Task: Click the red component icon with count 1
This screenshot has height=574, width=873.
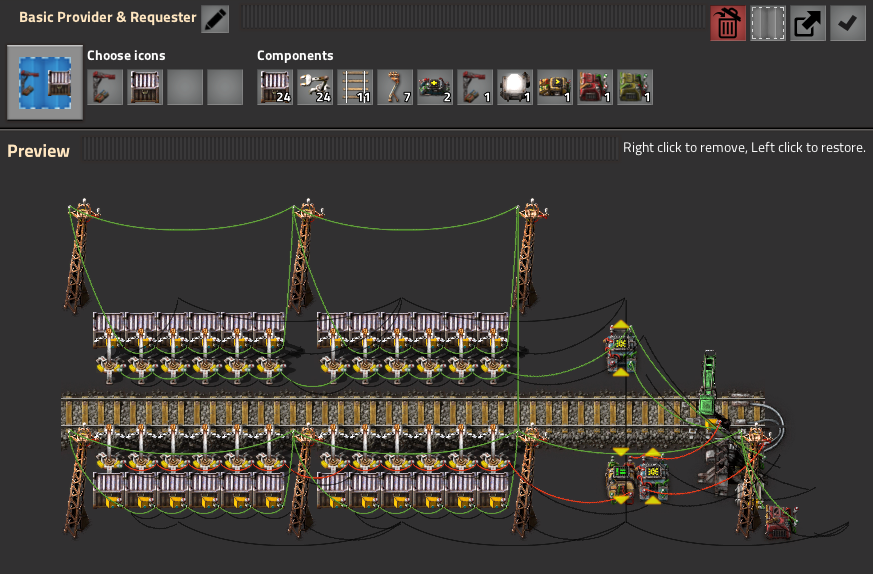Action: [595, 87]
